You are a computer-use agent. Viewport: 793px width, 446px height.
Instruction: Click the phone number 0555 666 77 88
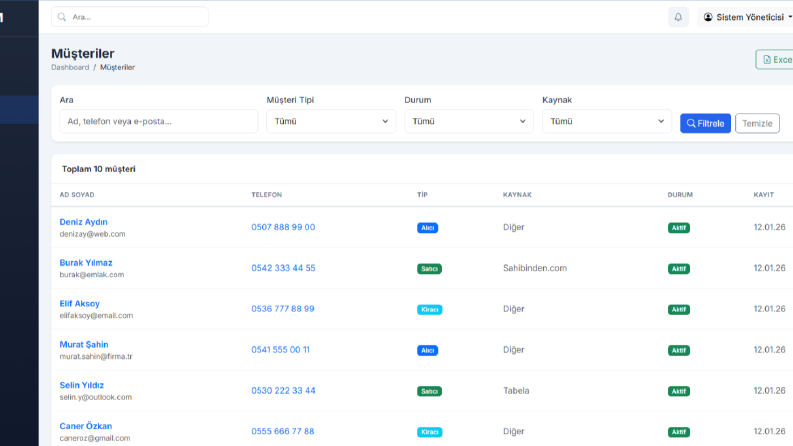point(283,431)
